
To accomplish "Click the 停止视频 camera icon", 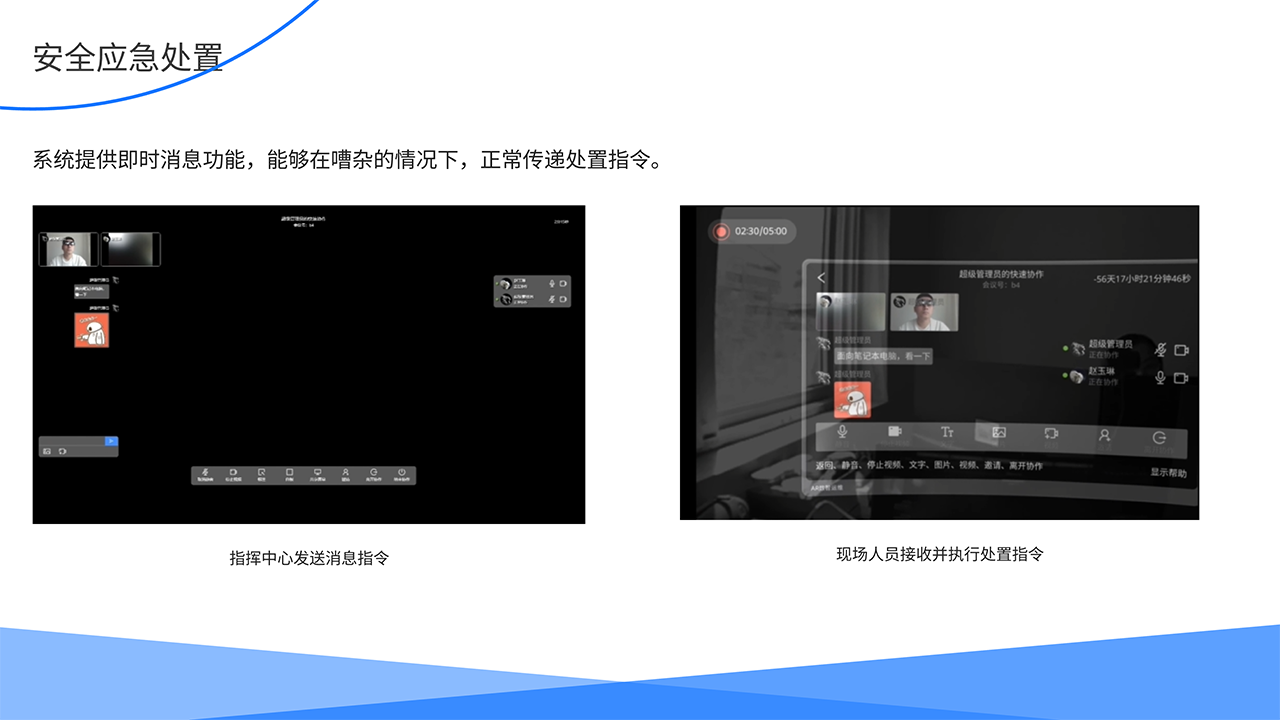I will tap(895, 434).
